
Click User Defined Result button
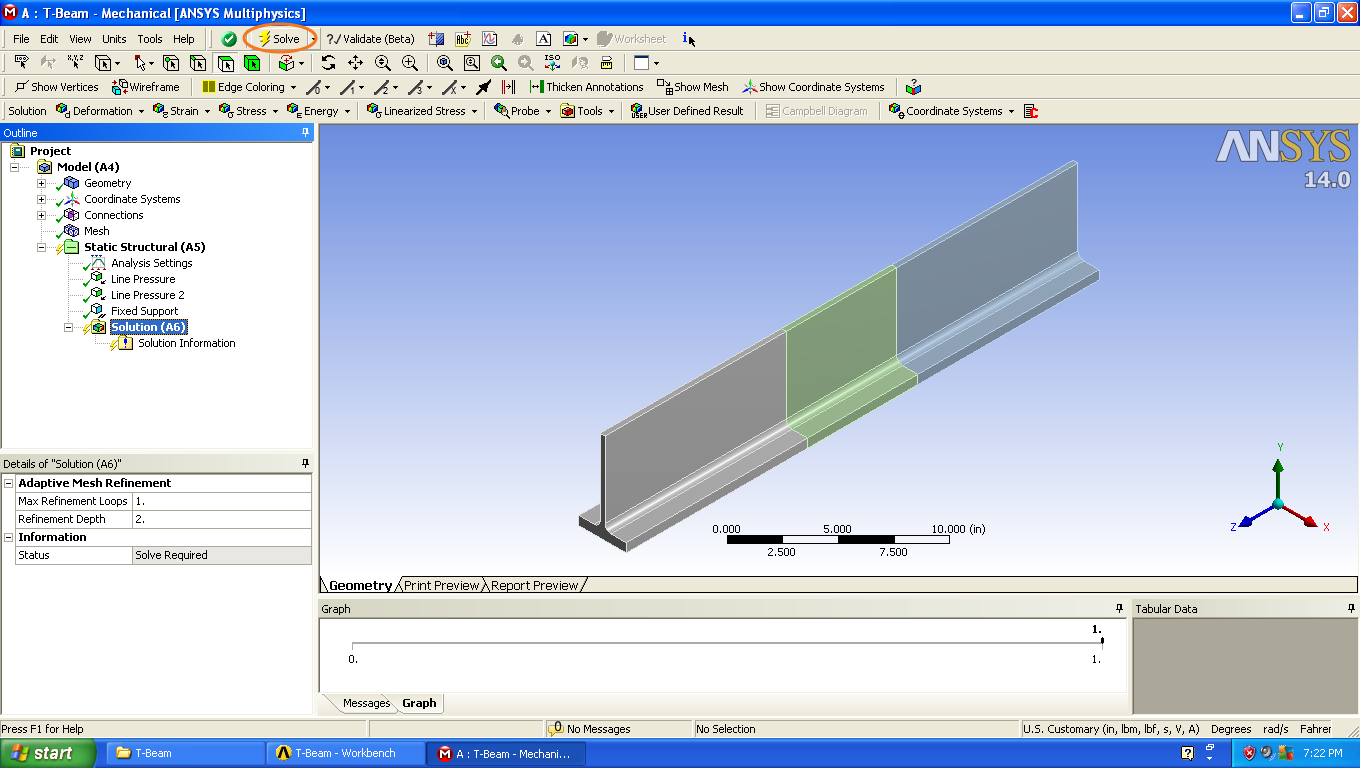pos(687,111)
